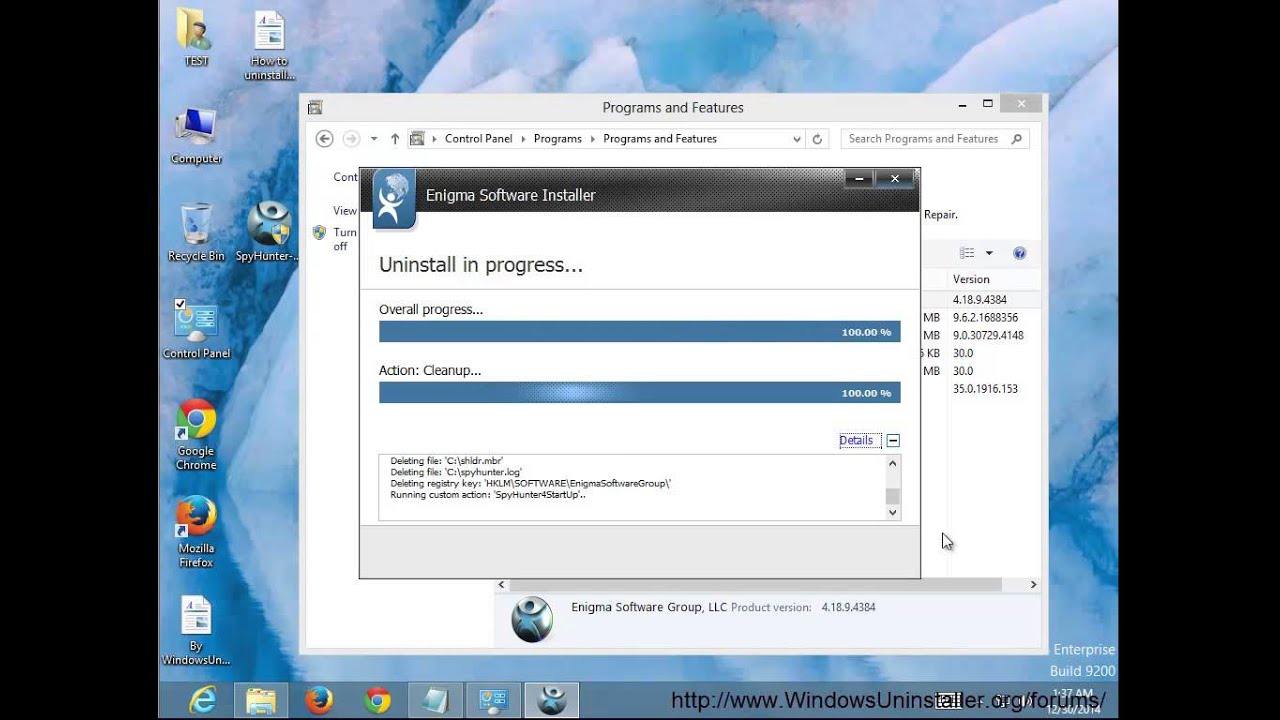Open the By WindowsUn... text file
Screen dimensions: 1280x720
(x=196, y=630)
